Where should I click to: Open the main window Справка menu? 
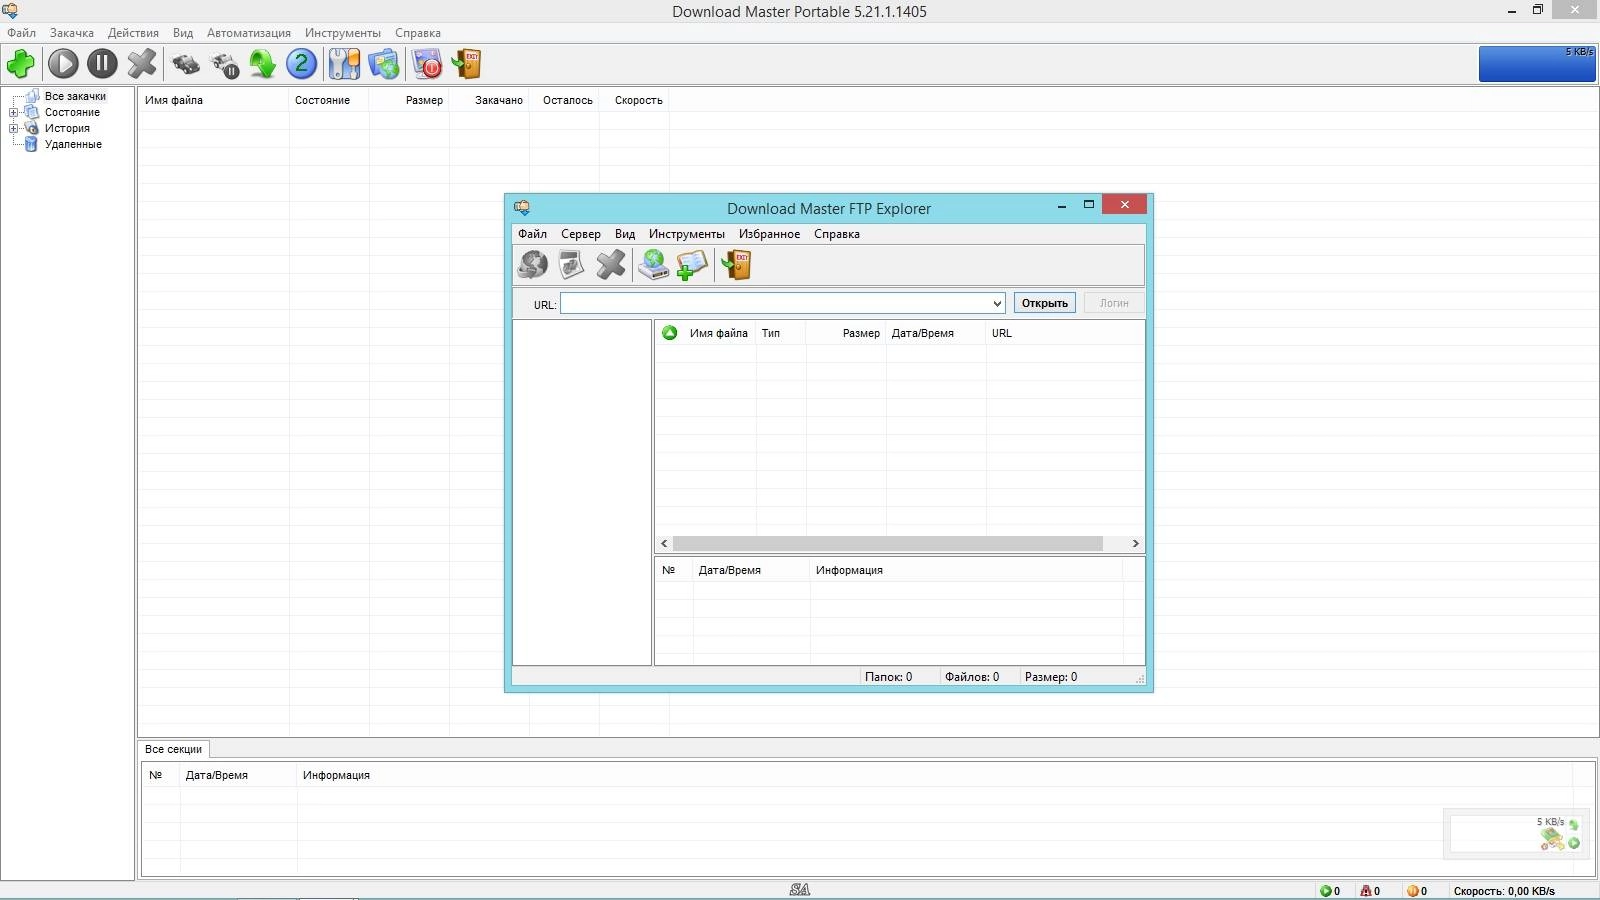click(418, 33)
